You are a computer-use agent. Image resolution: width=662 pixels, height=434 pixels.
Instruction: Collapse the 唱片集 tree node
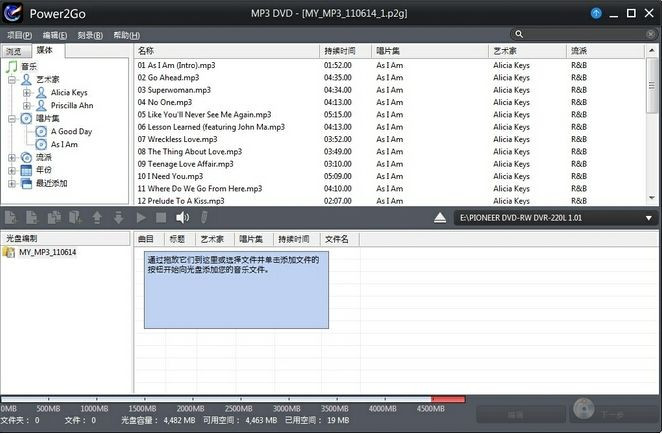(12, 119)
